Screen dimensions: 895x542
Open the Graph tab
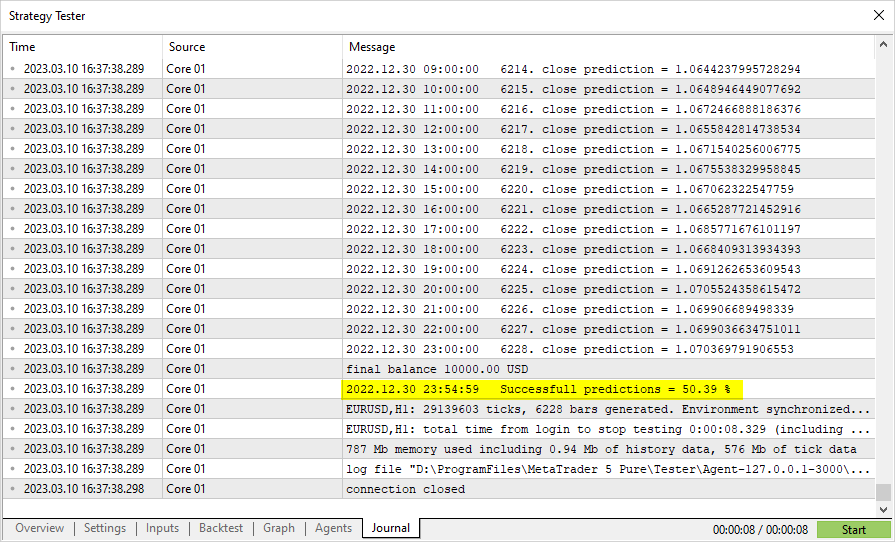click(279, 529)
